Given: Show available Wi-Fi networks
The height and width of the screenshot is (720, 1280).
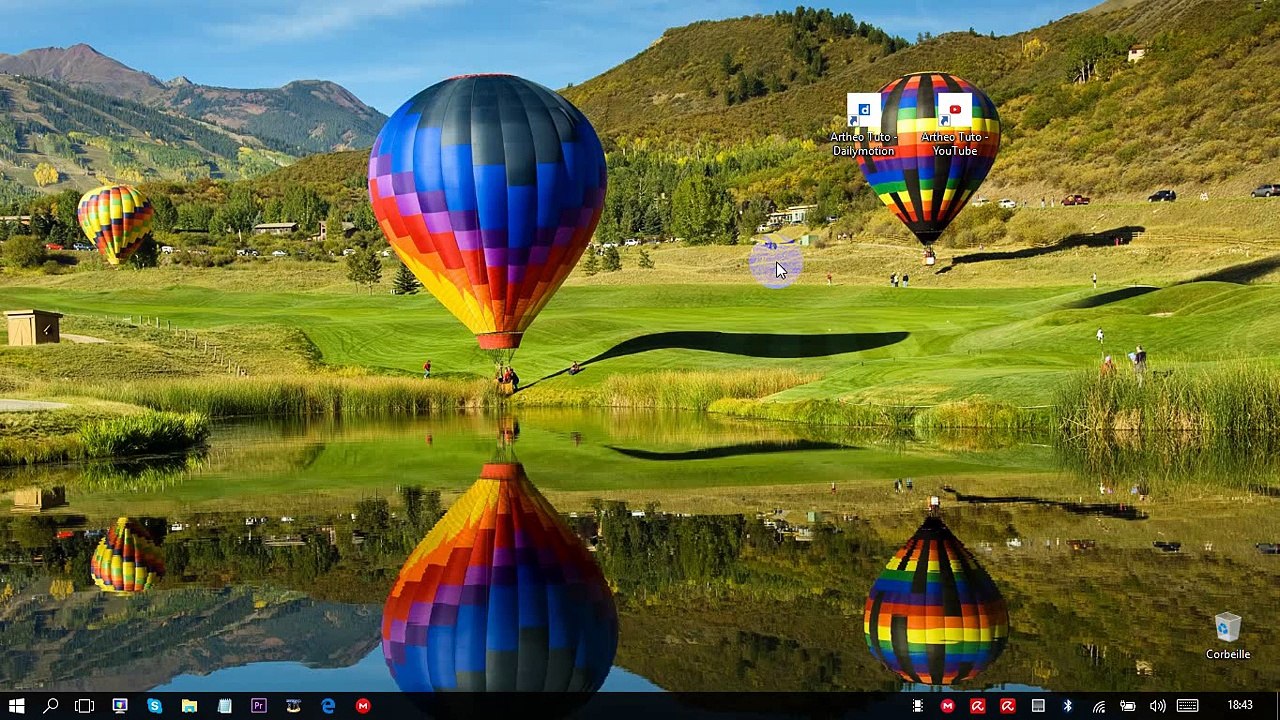Looking at the screenshot, I should pos(1098,706).
